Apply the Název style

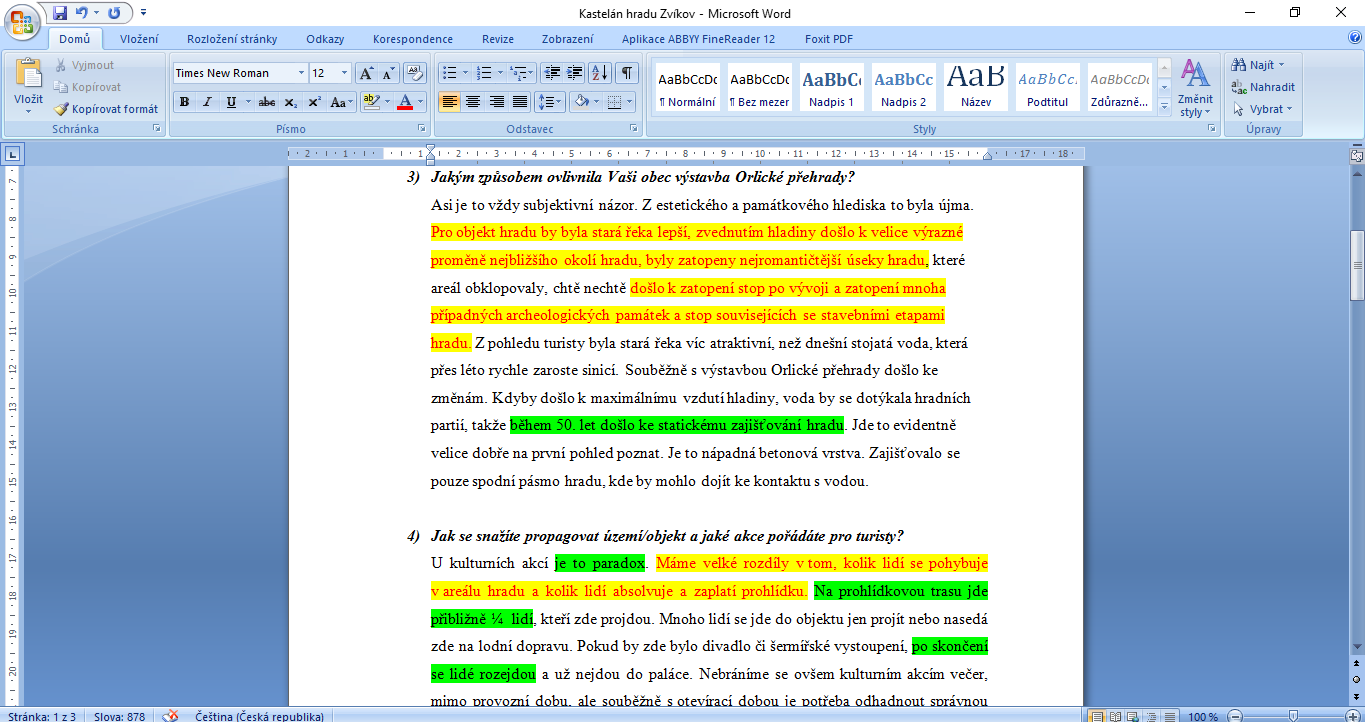[975, 88]
